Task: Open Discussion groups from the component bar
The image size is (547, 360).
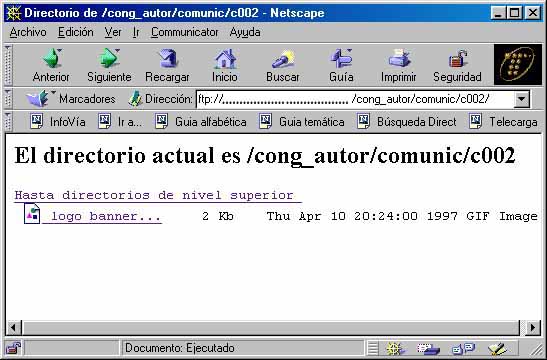Action: click(463, 348)
